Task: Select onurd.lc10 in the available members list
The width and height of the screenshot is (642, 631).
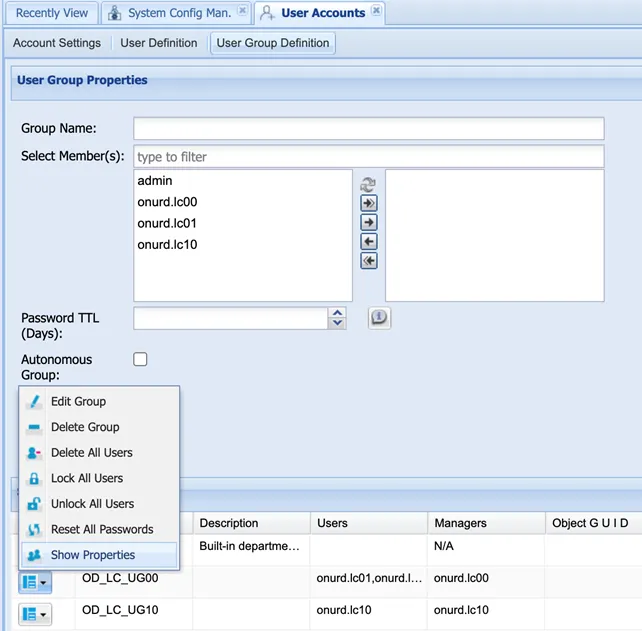Action: (242, 244)
